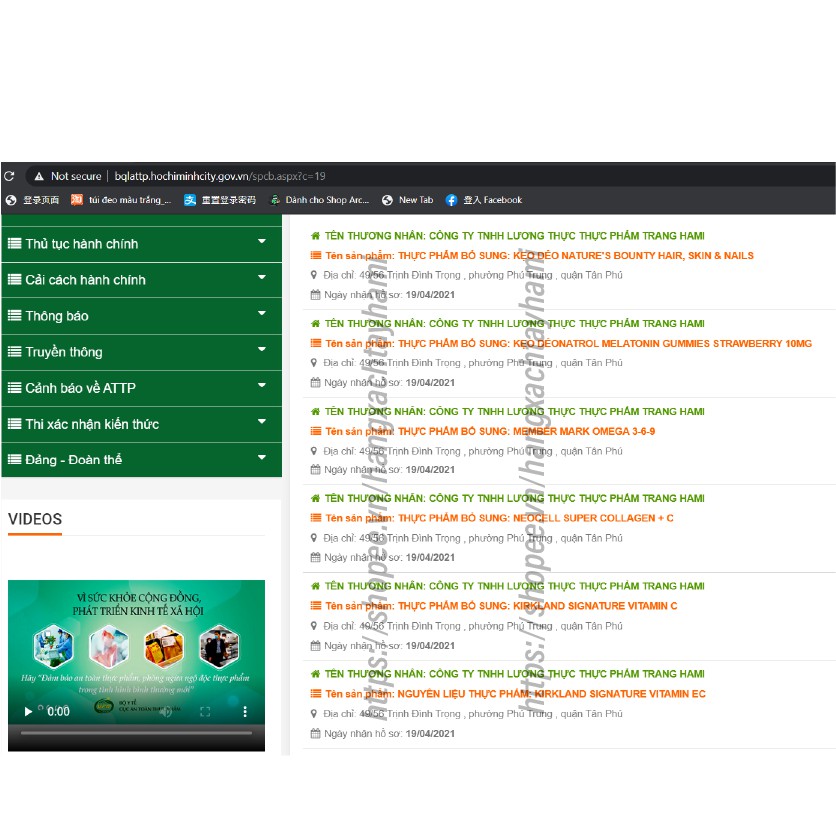Viewport: 836px width, 836px height.
Task: Expand arrow beside Cảnh báo về ATTP
Action: tap(262, 385)
